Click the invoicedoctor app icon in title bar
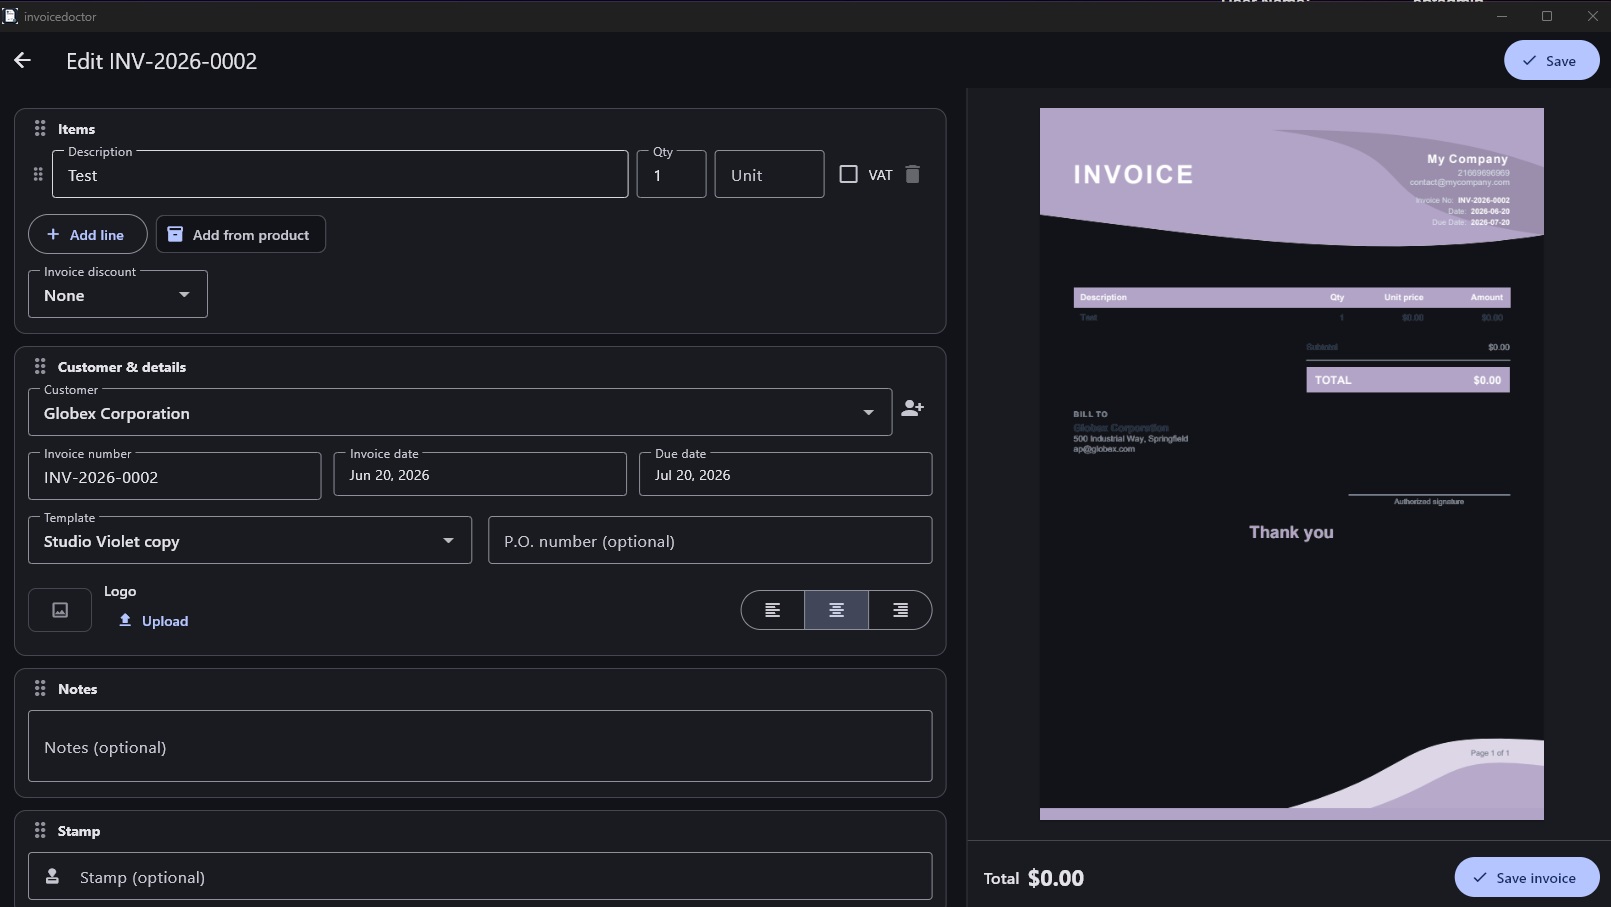 [10, 16]
